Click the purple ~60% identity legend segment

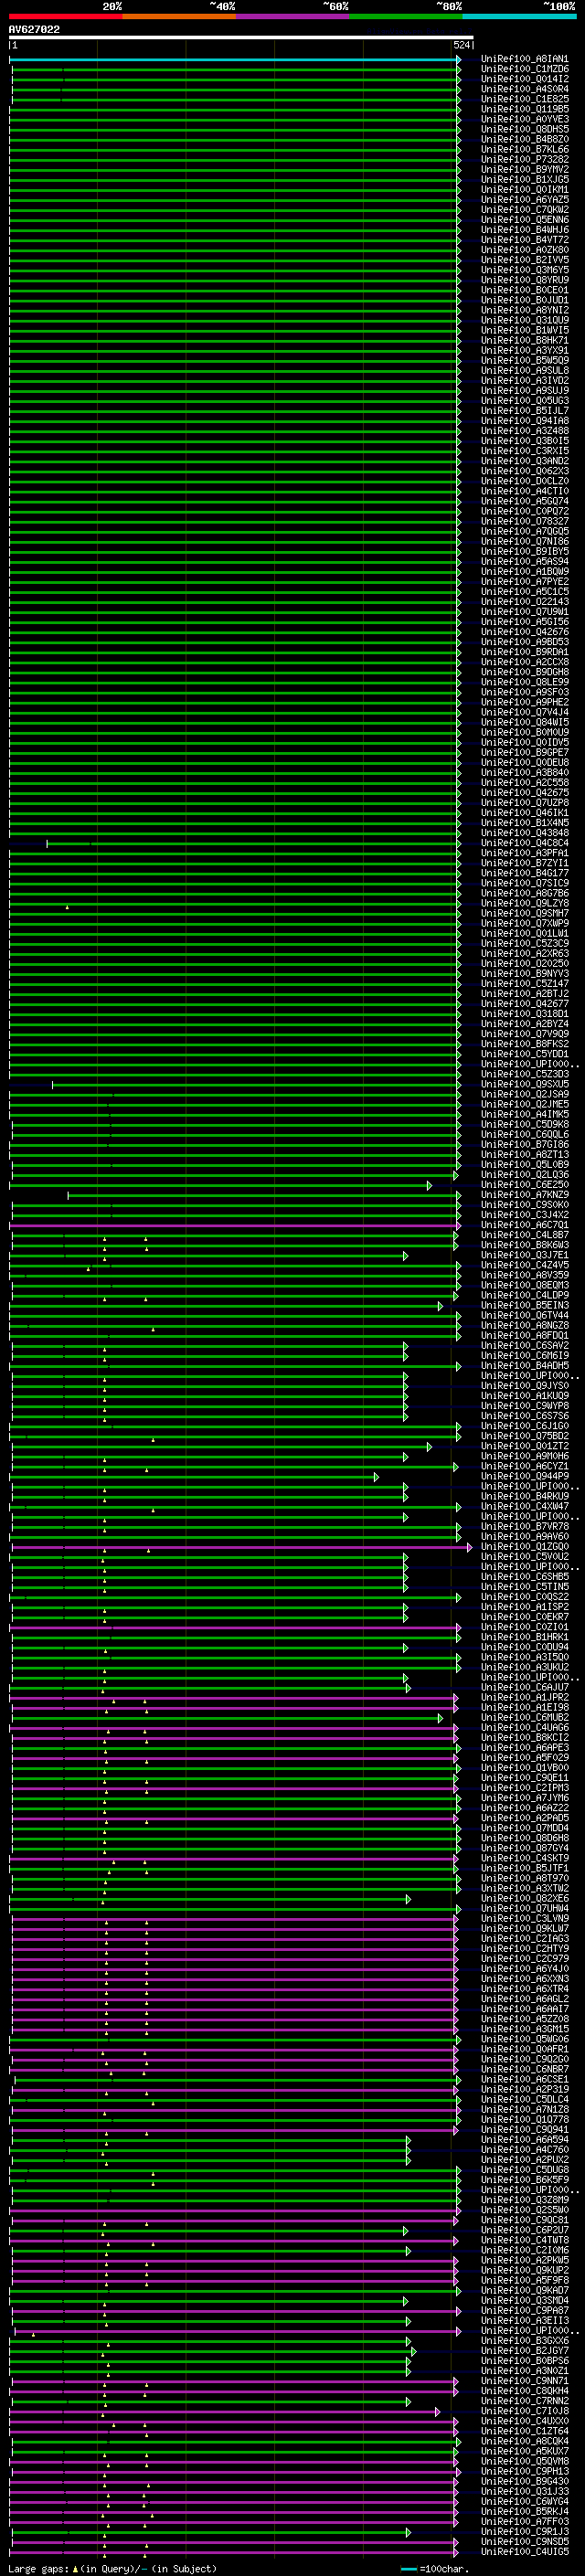[x=292, y=16]
